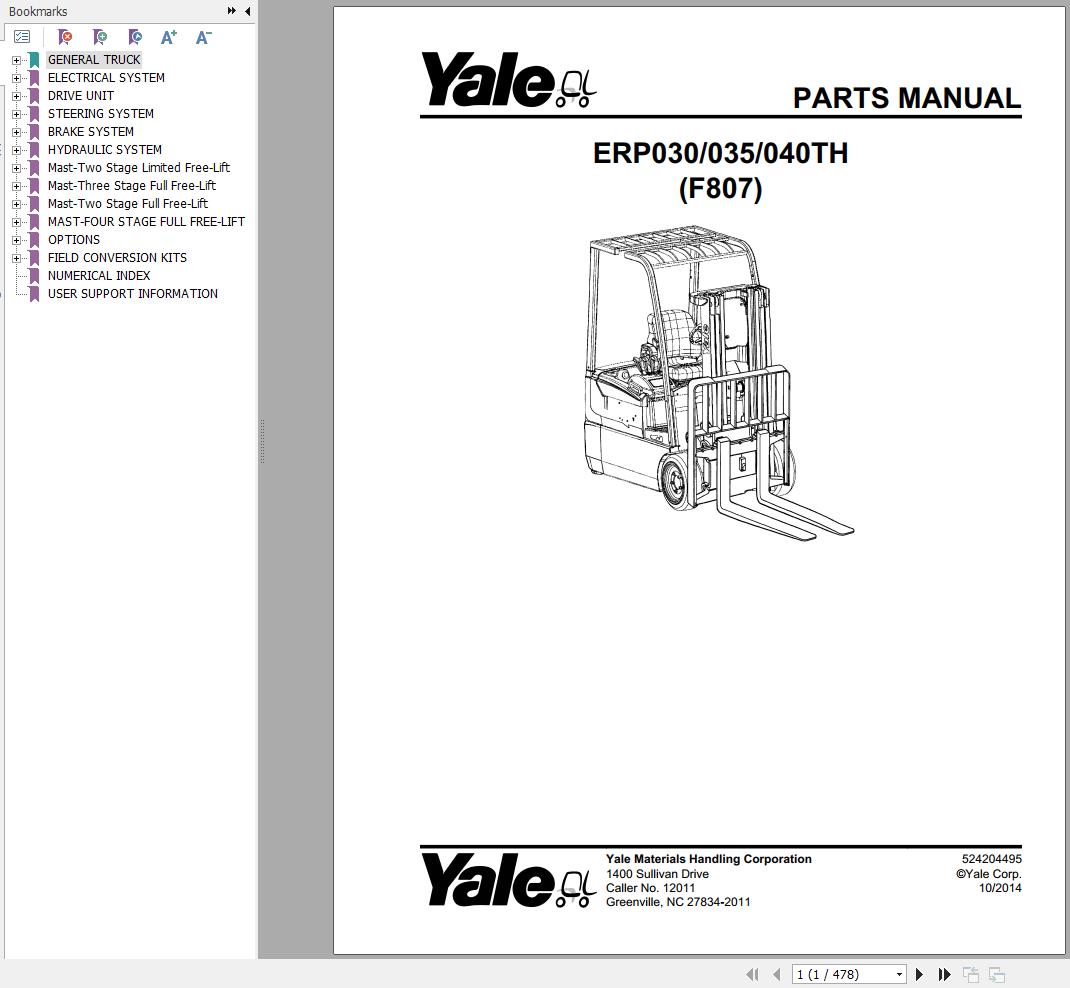Open the USER SUPPORT INFORMATION bookmark
The image size is (1070, 988).
pos(132,293)
